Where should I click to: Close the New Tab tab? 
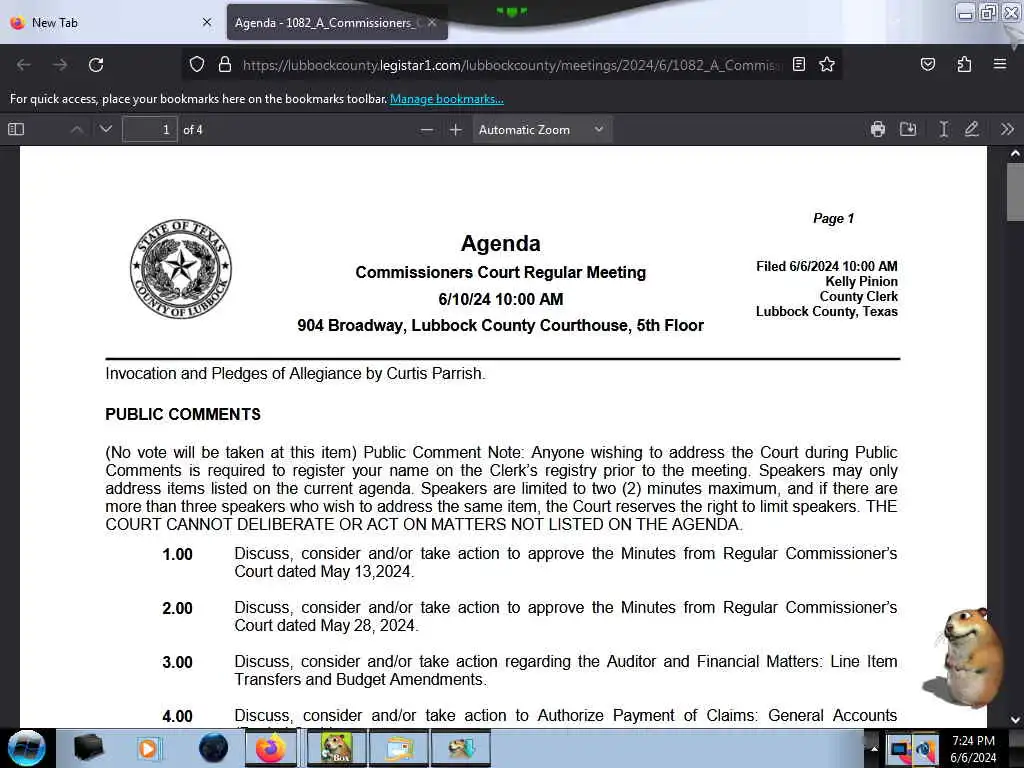[x=207, y=22]
